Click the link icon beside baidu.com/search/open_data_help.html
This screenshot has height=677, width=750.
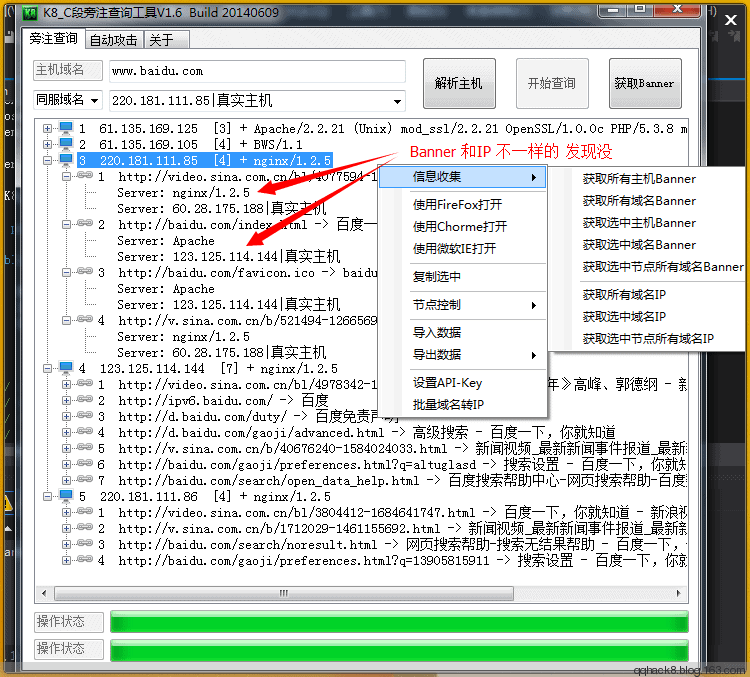pyautogui.click(x=85, y=479)
